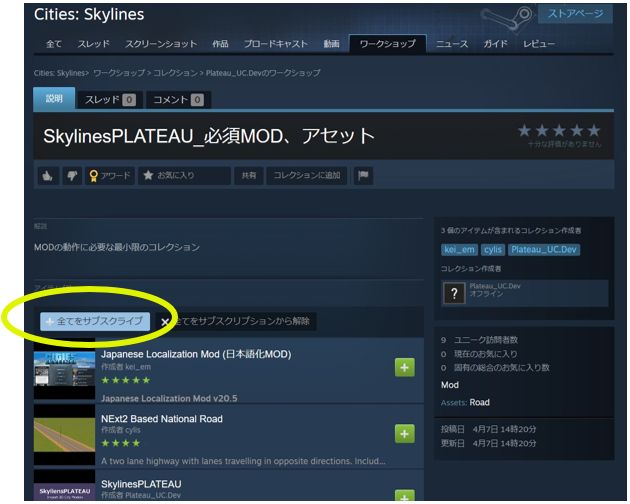Click the thumbs up rating icon
Viewport: 630px width, 504px height.
coord(48,176)
